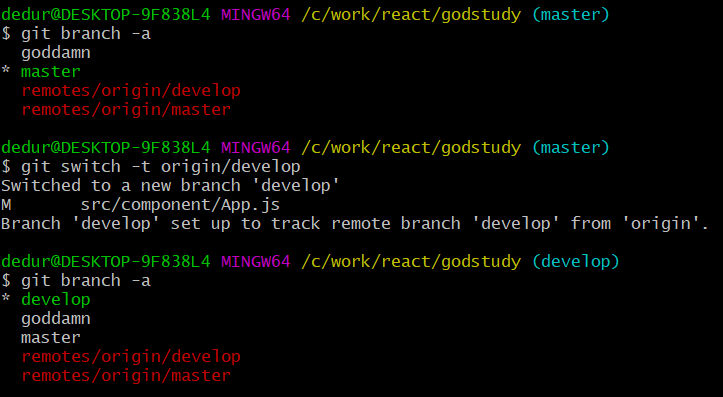This screenshot has width=723, height=397.
Task: Click the '(master)' indicator in the first prompt
Action: pos(571,15)
